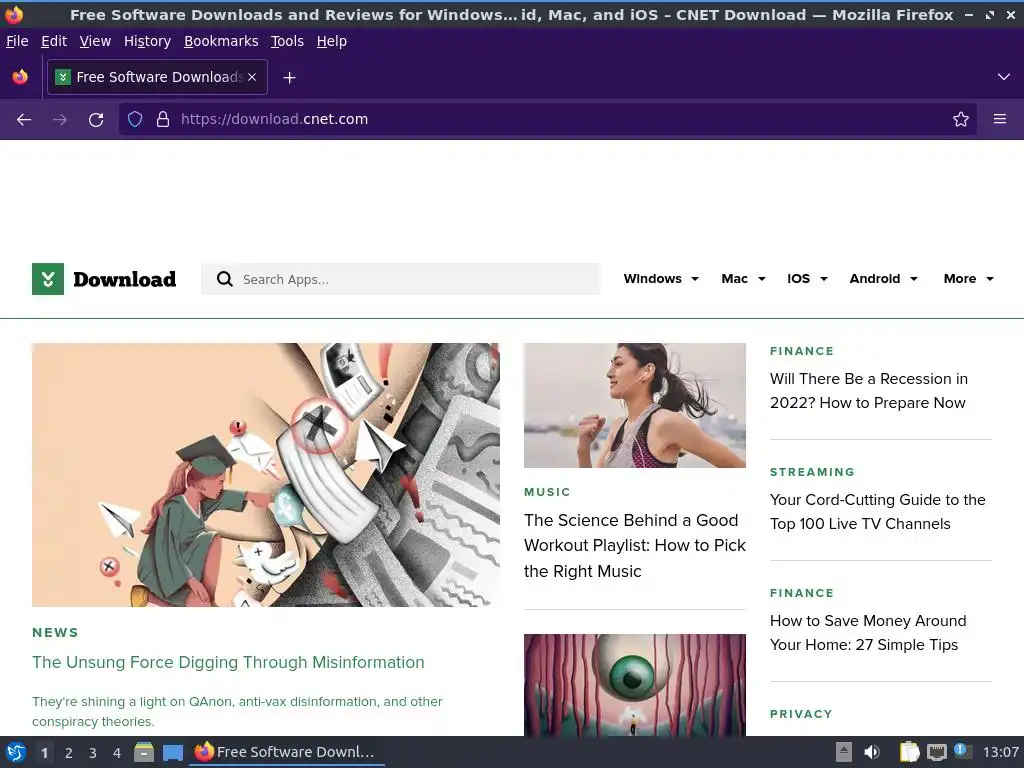This screenshot has height=768, width=1024.
Task: Click the NEWS category label
Action: pos(56,632)
